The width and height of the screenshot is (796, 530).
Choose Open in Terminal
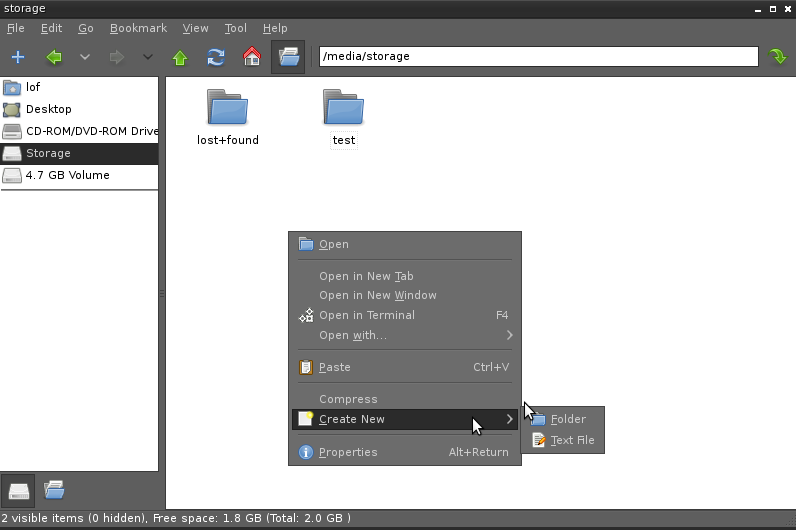[x=405, y=315]
